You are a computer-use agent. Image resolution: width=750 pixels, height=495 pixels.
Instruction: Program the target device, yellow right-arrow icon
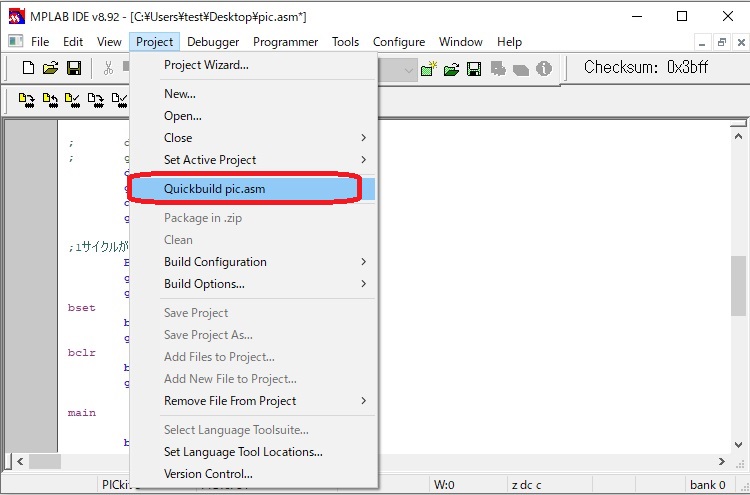27,100
